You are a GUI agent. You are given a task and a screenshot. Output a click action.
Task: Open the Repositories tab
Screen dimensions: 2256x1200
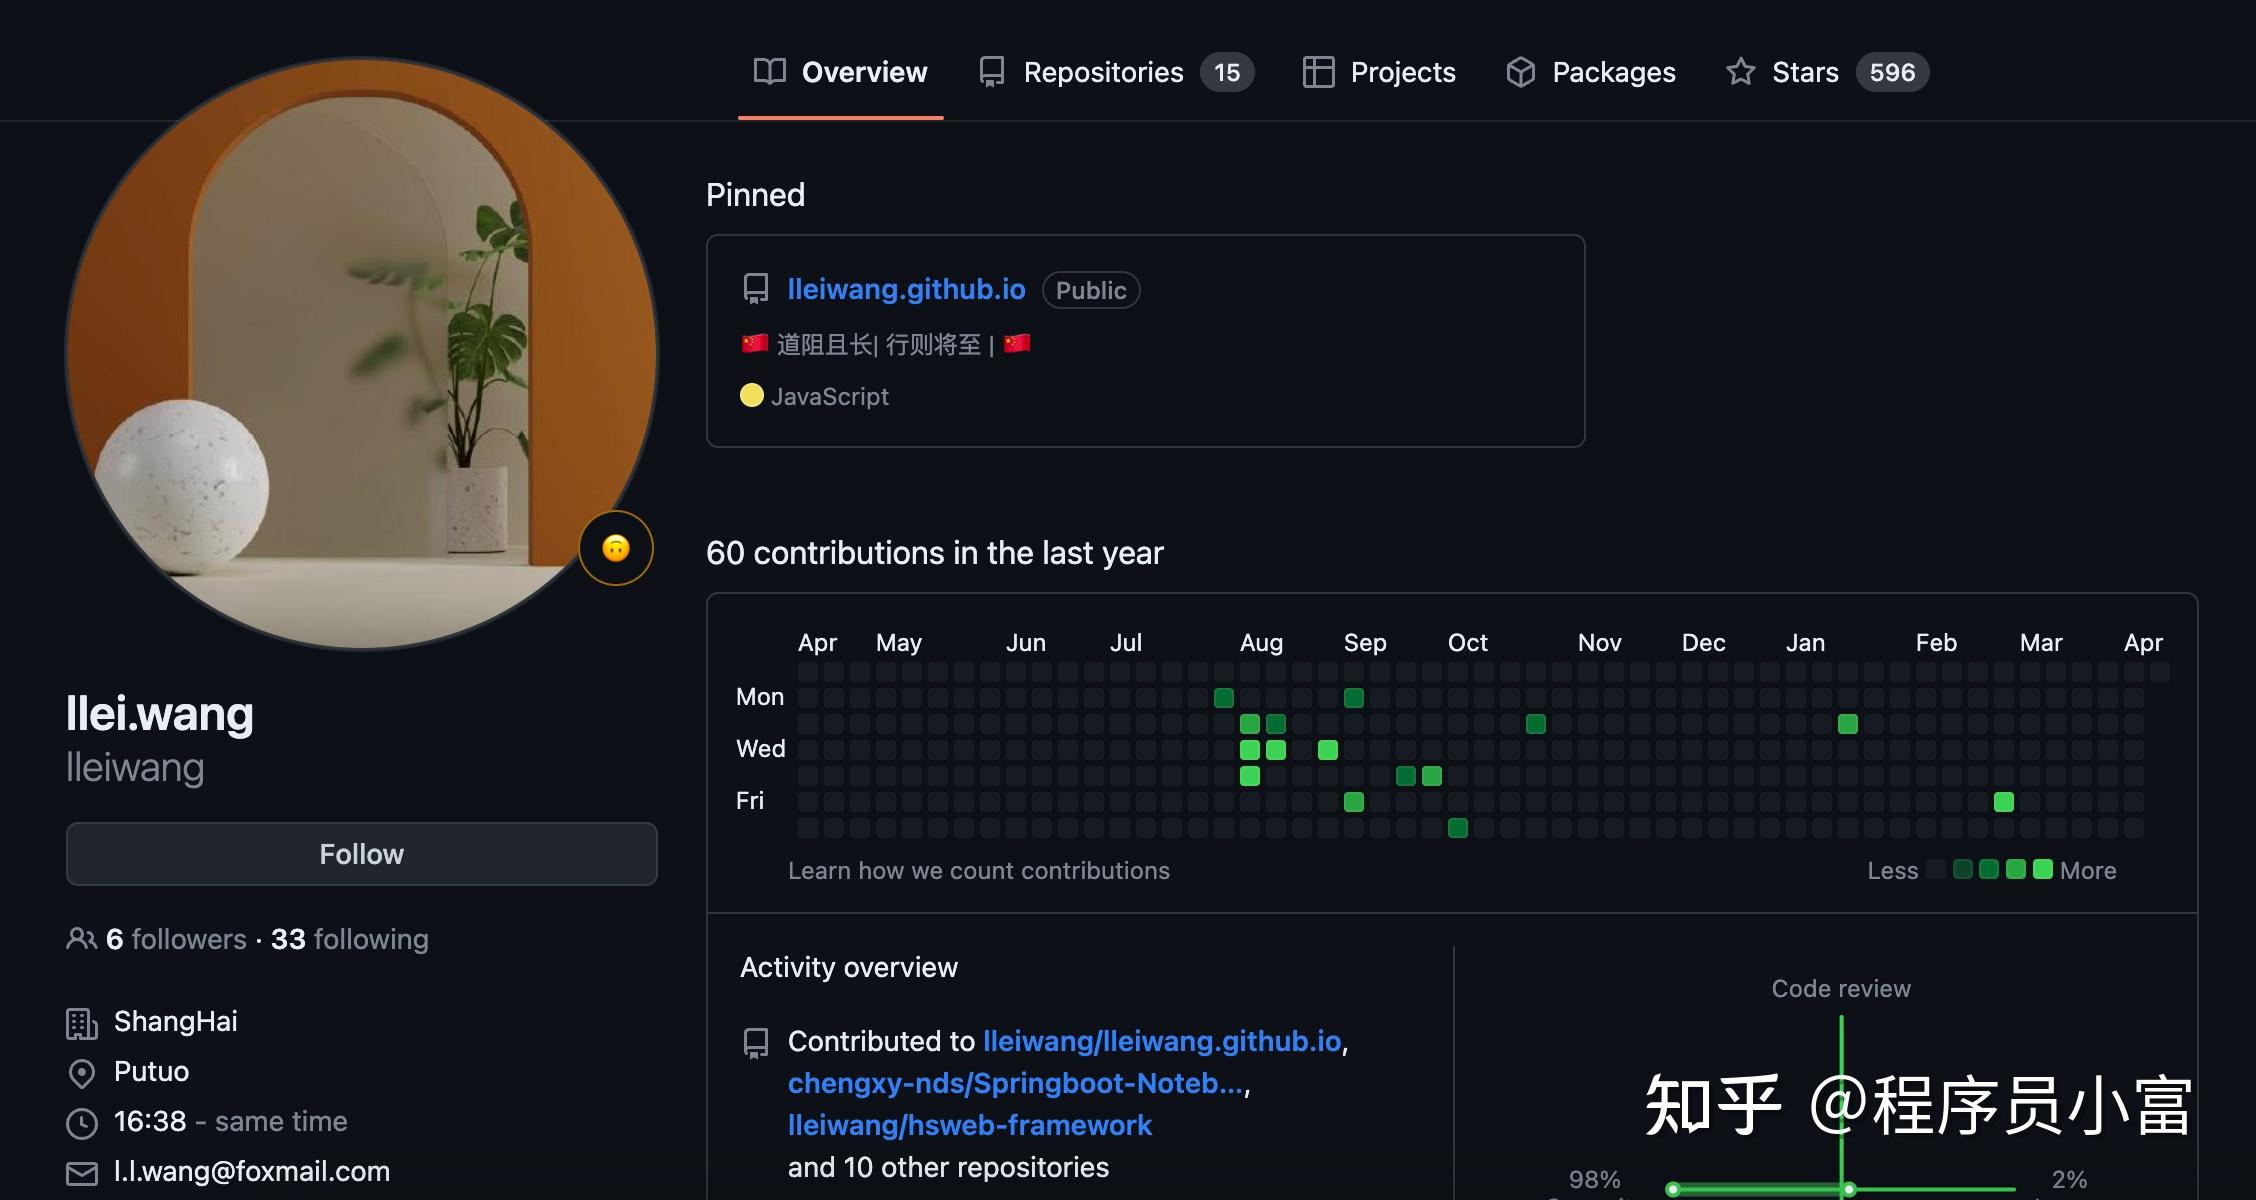(1103, 72)
